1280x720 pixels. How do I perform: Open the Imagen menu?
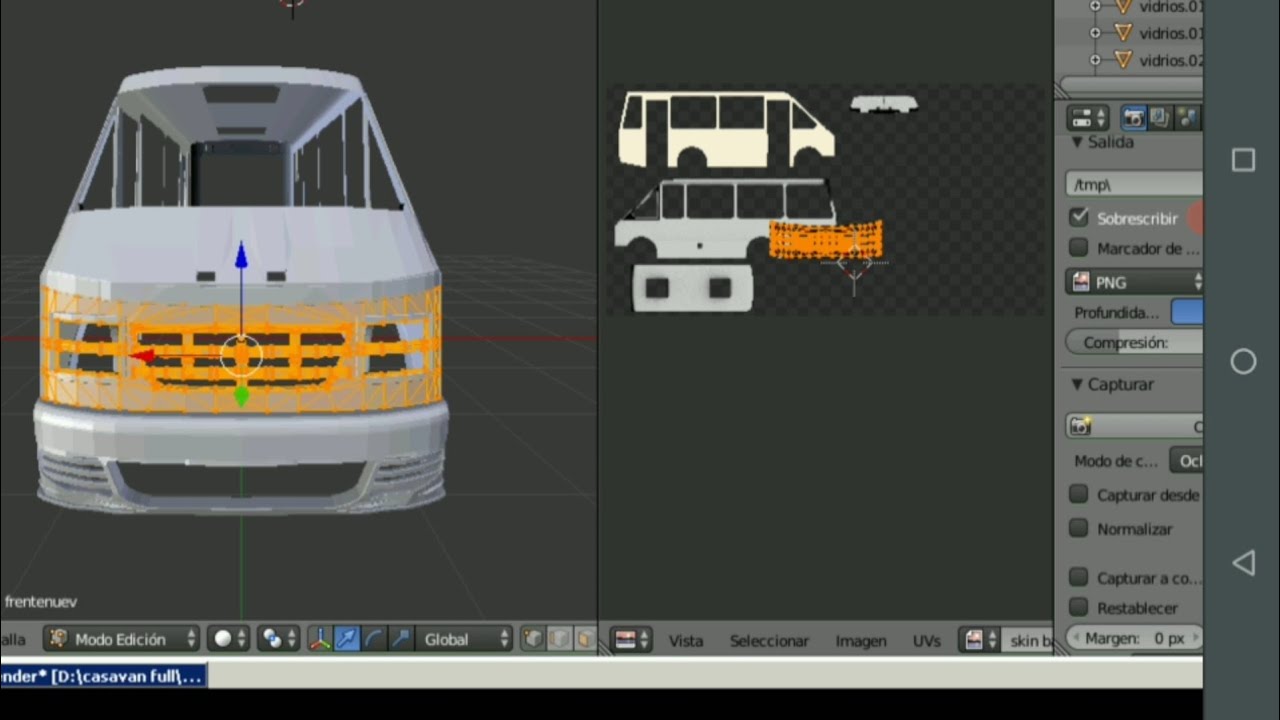click(x=861, y=641)
